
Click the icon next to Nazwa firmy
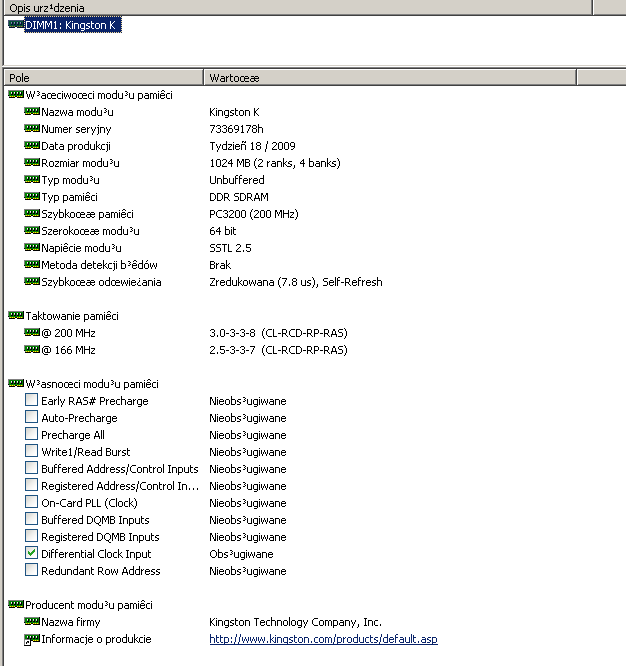pos(32,621)
